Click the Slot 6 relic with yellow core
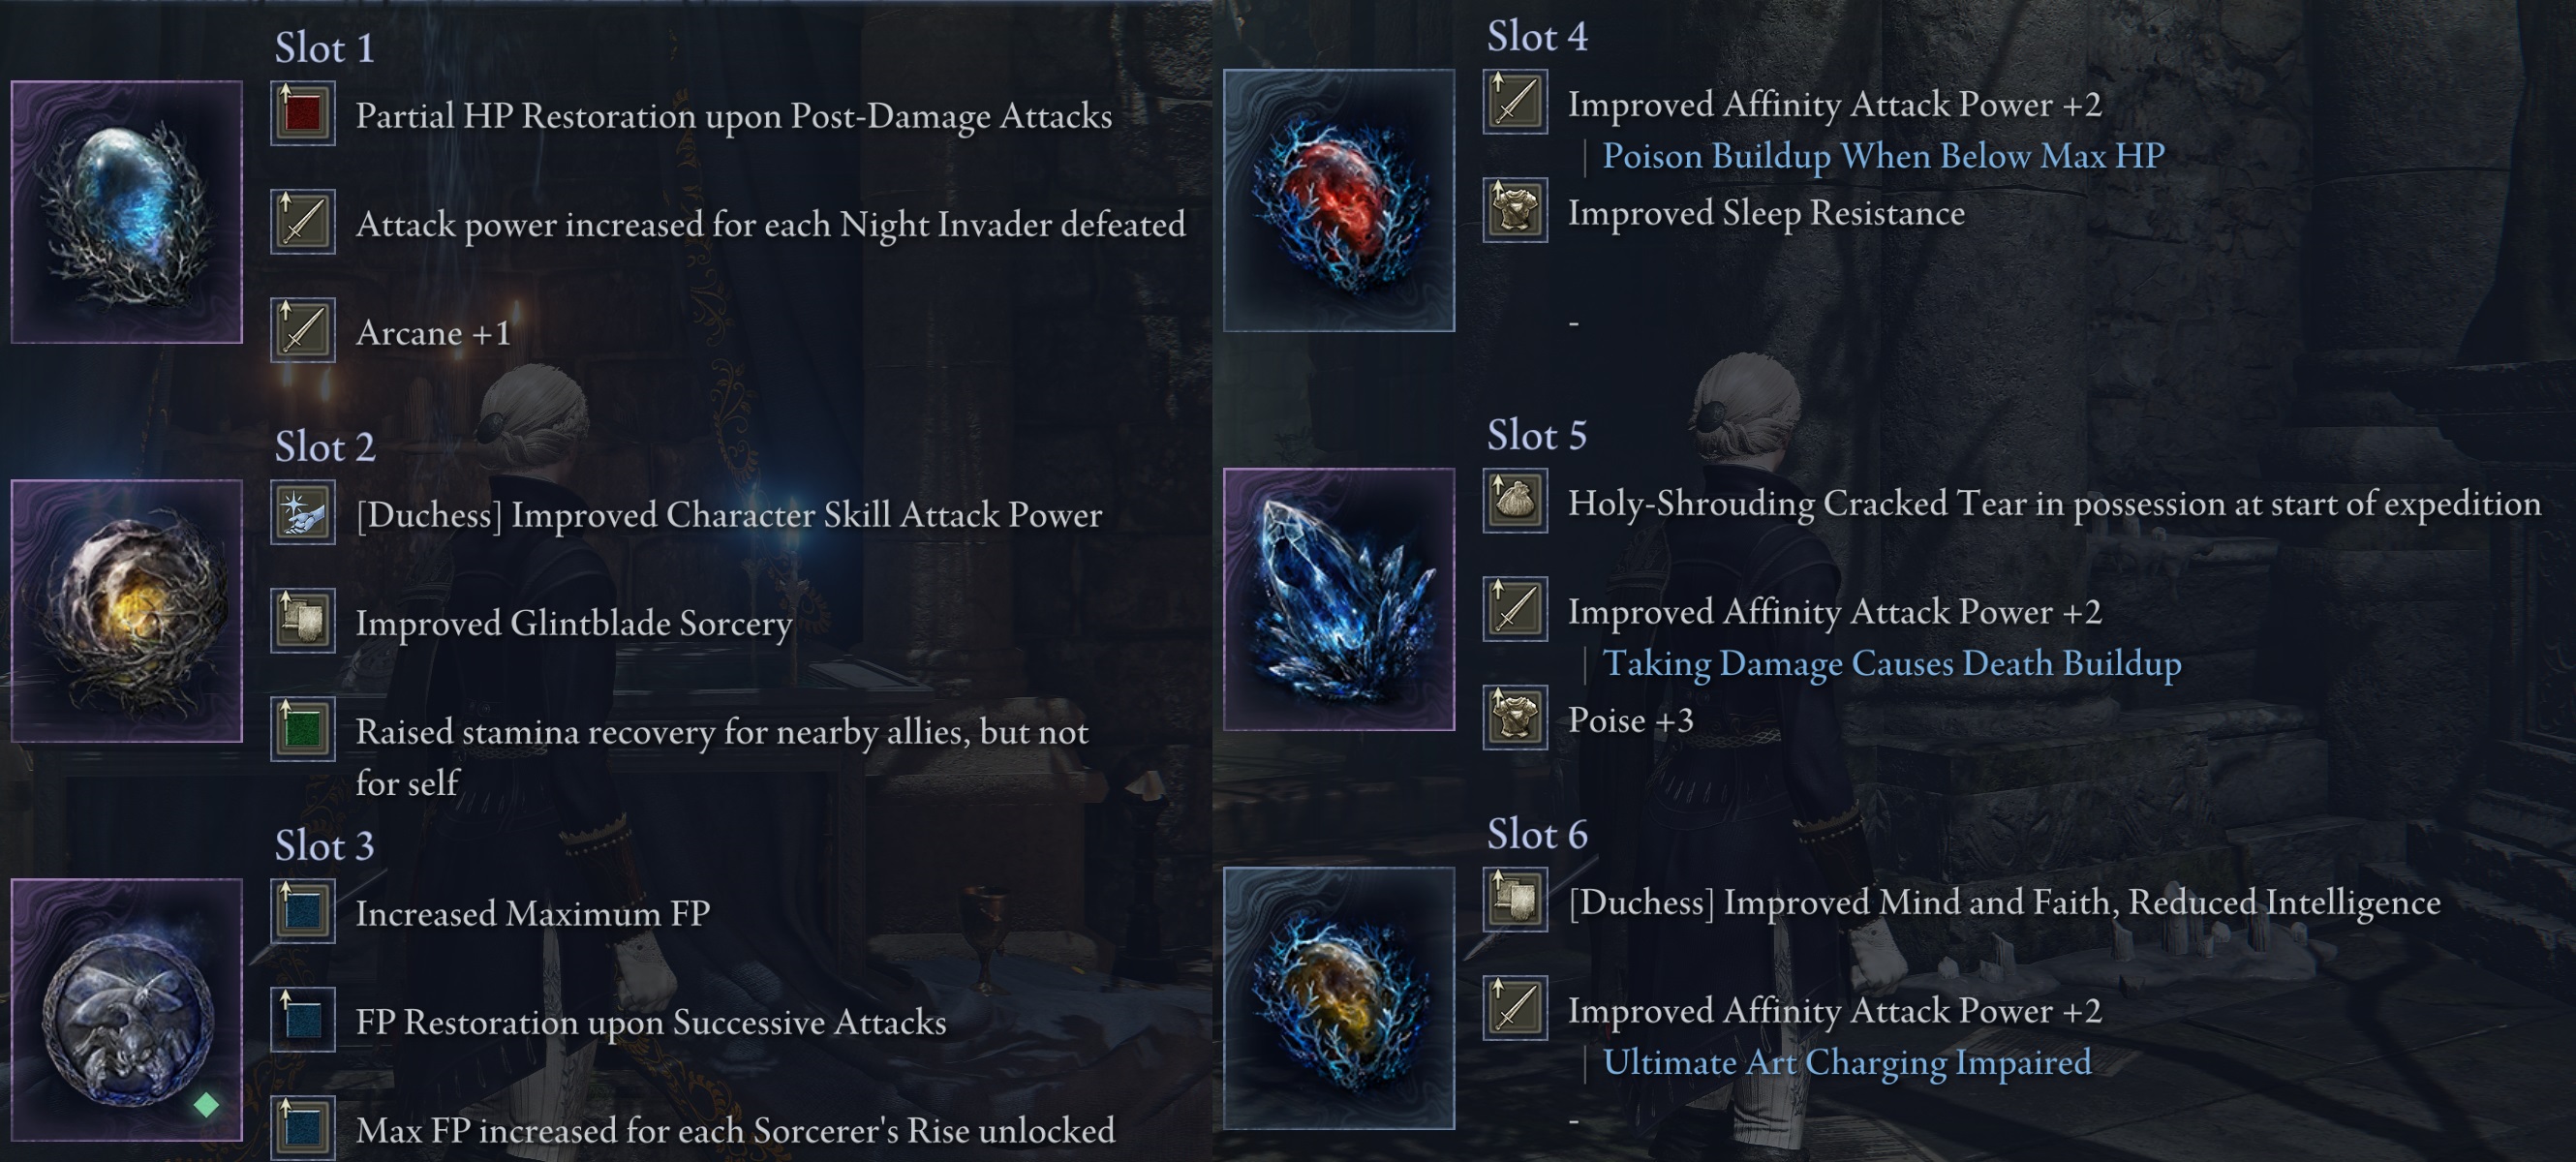This screenshot has width=2576, height=1162. [1339, 998]
